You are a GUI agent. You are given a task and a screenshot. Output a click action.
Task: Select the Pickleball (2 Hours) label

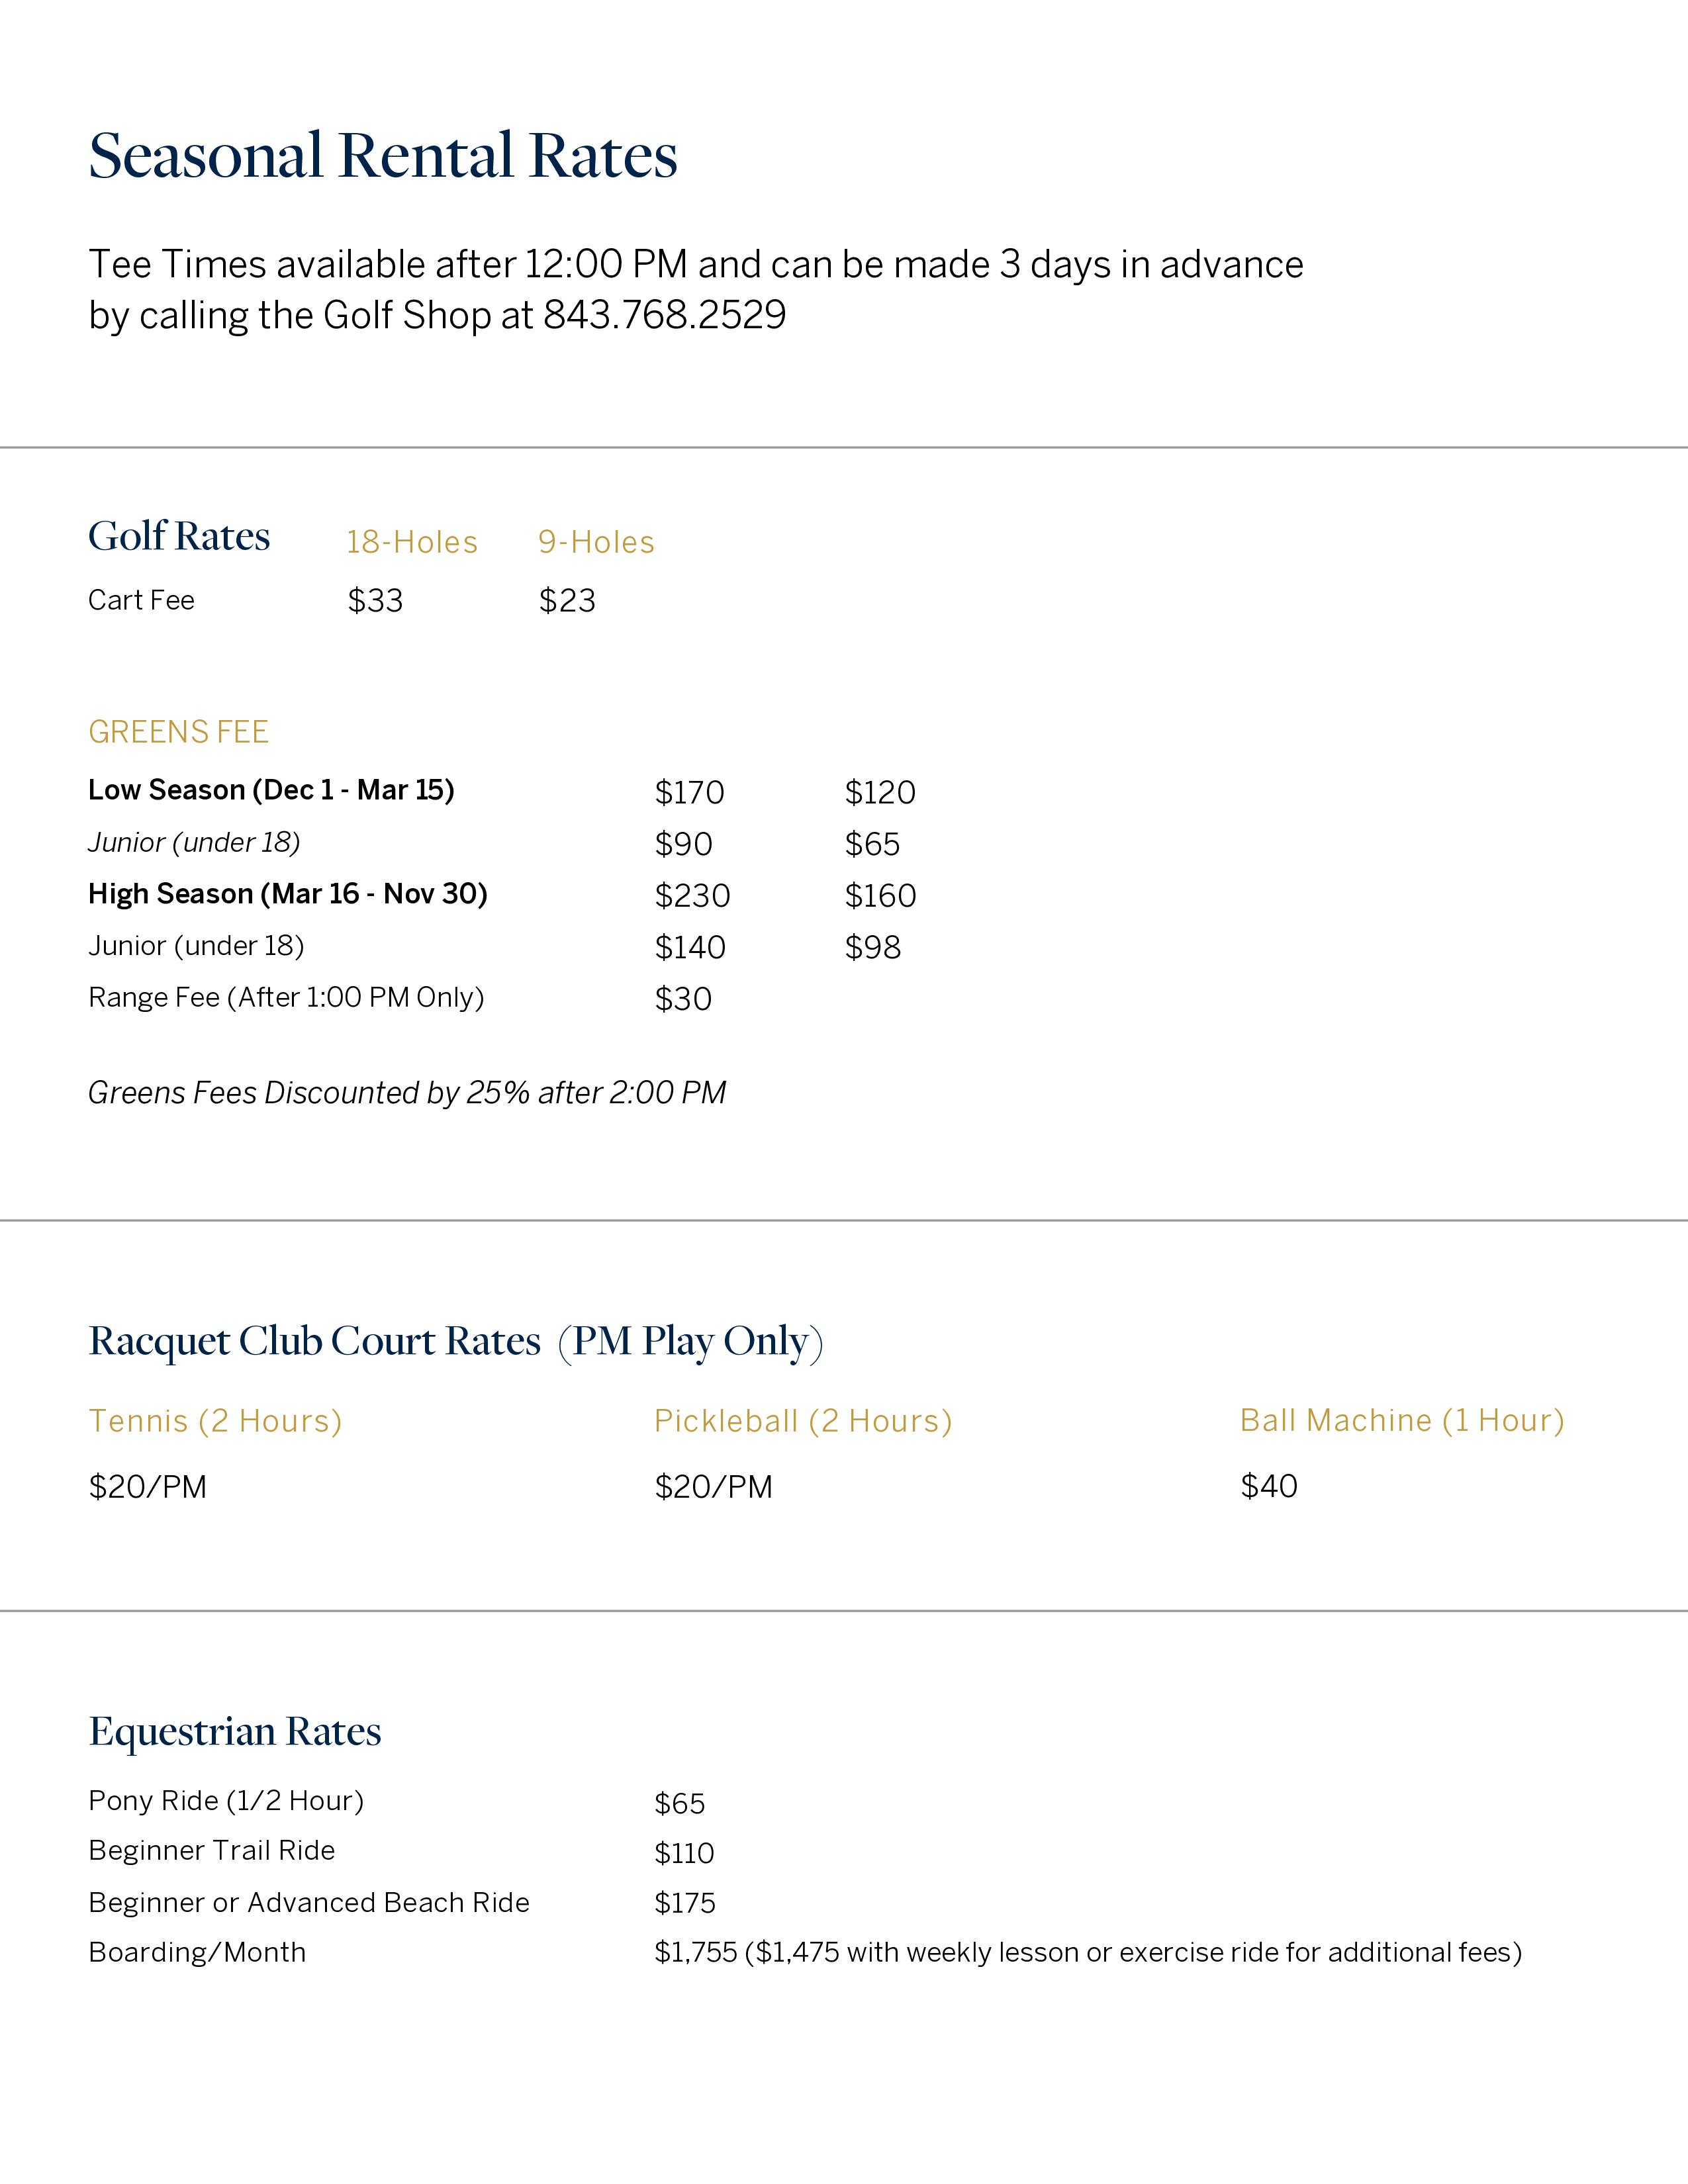coord(803,1421)
